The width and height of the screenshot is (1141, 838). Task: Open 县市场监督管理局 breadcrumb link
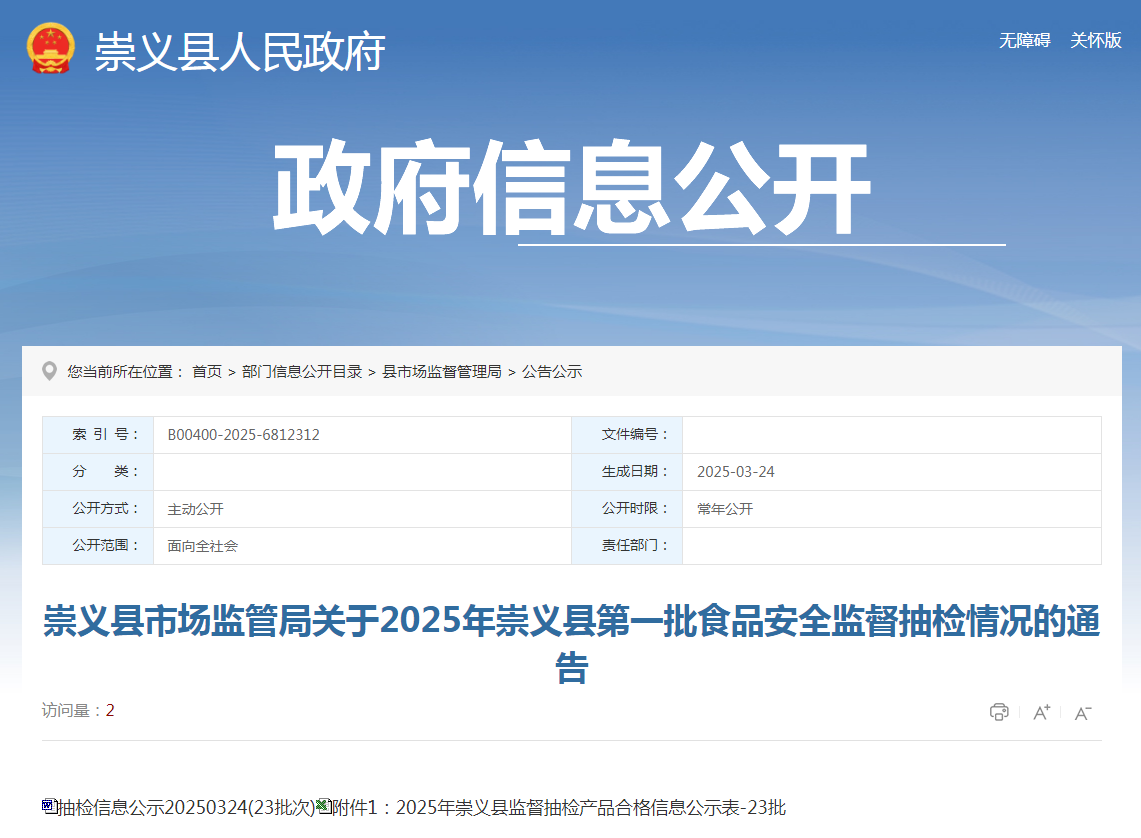pyautogui.click(x=442, y=372)
